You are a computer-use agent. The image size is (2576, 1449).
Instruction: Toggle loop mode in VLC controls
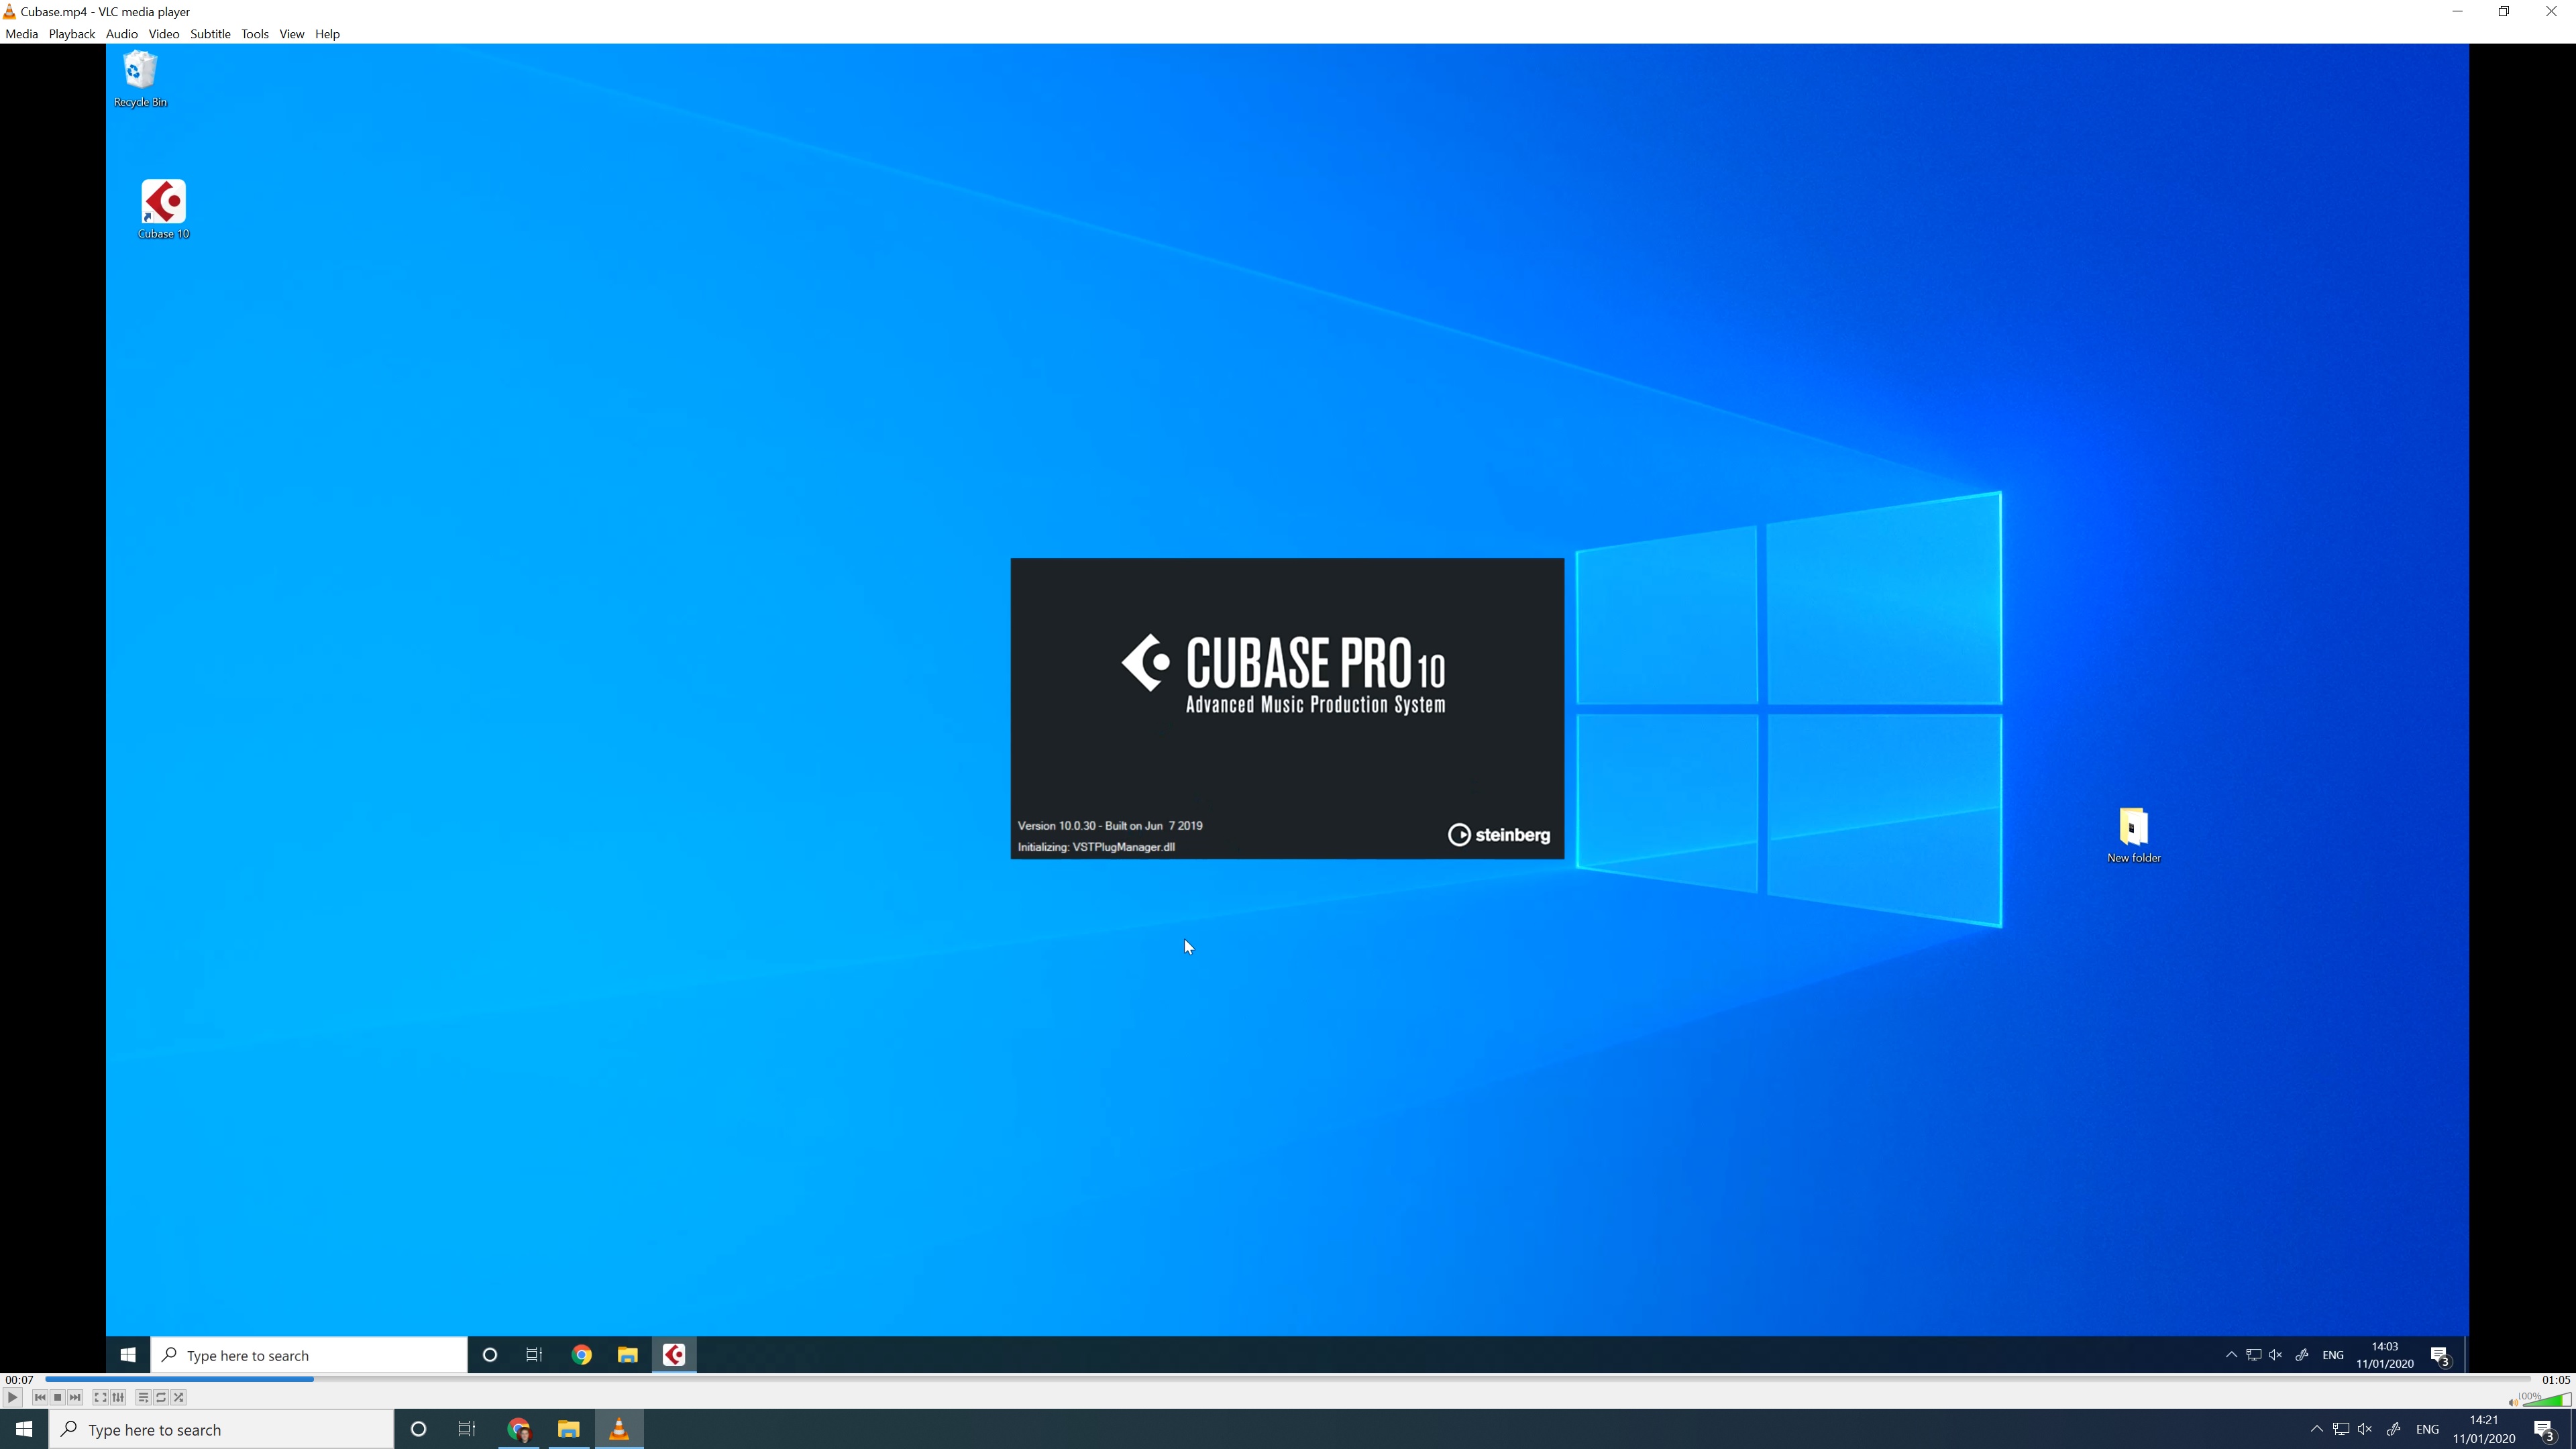[x=161, y=1397]
